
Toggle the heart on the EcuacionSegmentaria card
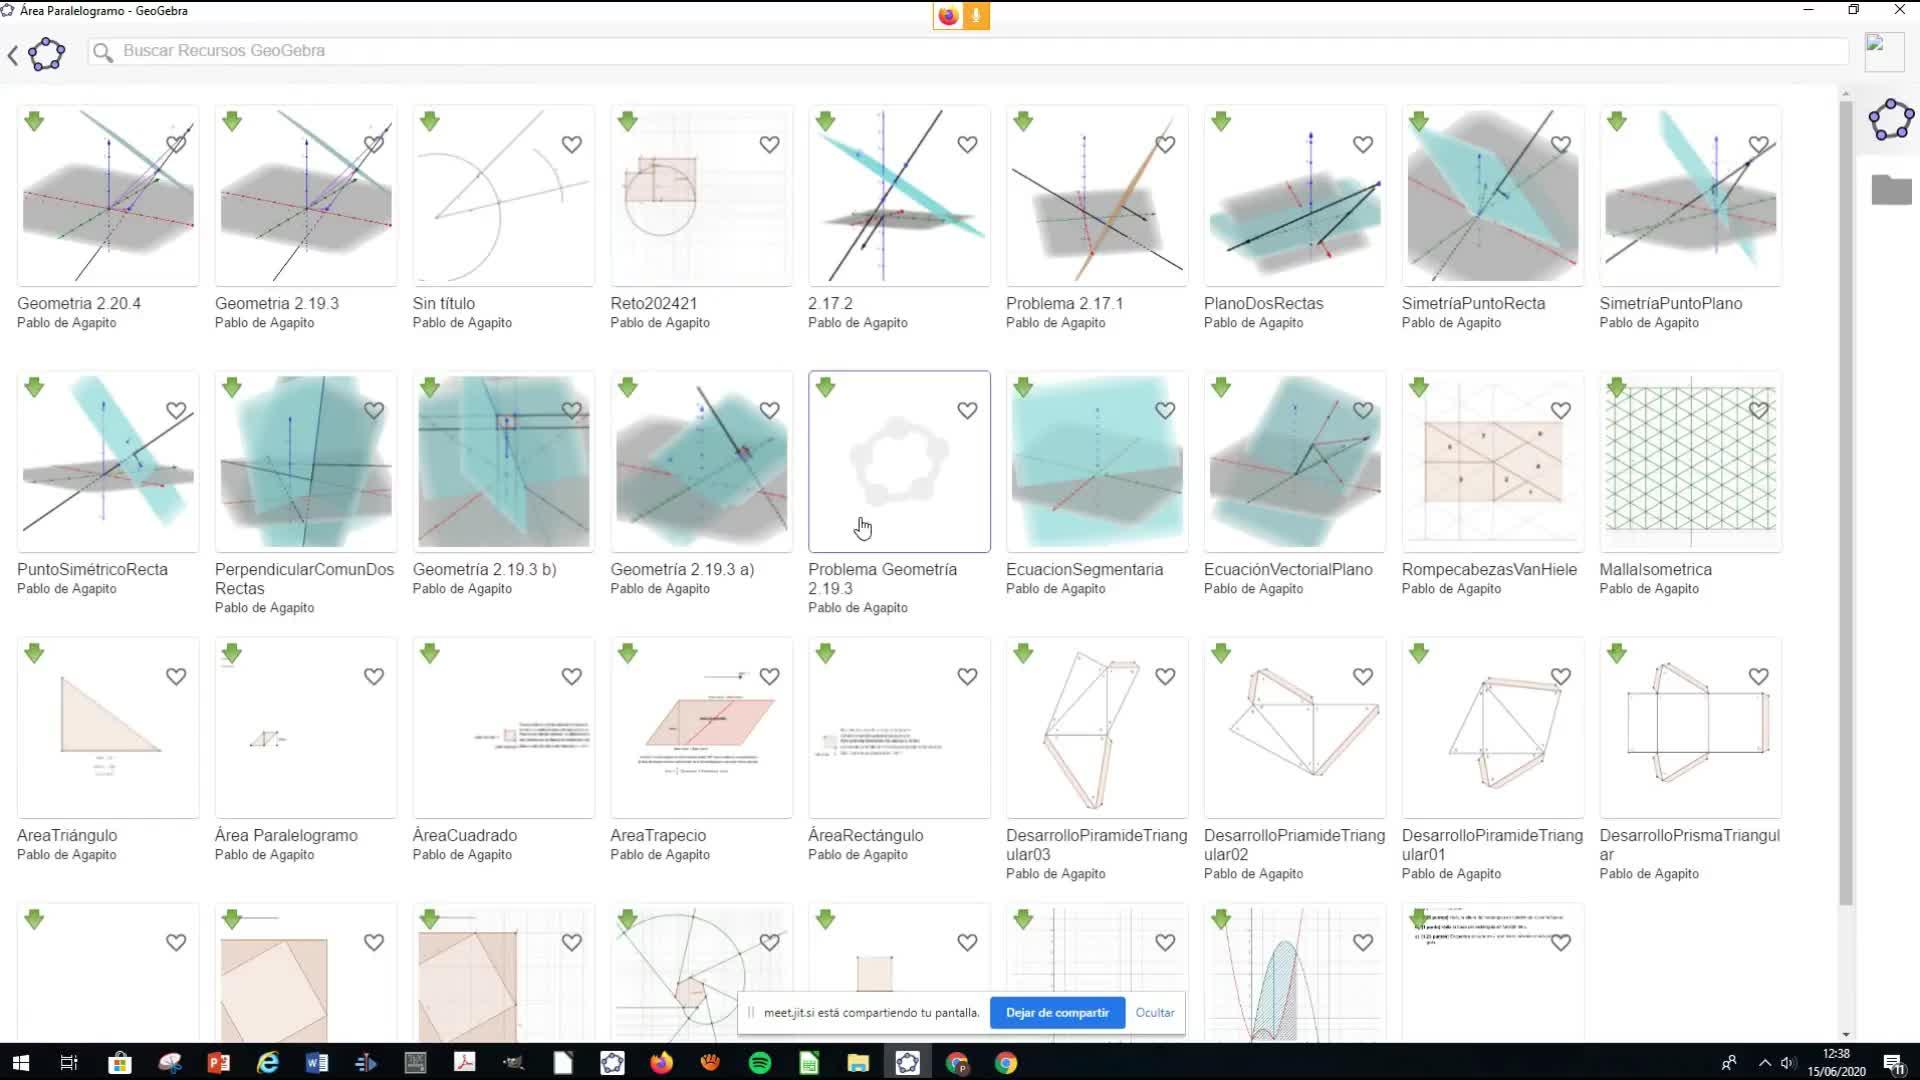pyautogui.click(x=1164, y=411)
